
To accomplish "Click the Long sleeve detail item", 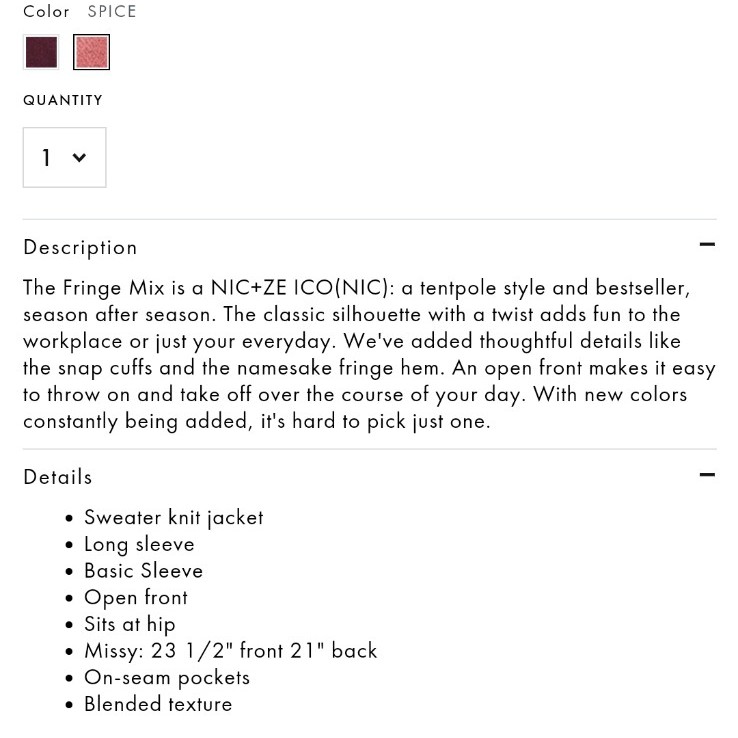I will click(139, 545).
